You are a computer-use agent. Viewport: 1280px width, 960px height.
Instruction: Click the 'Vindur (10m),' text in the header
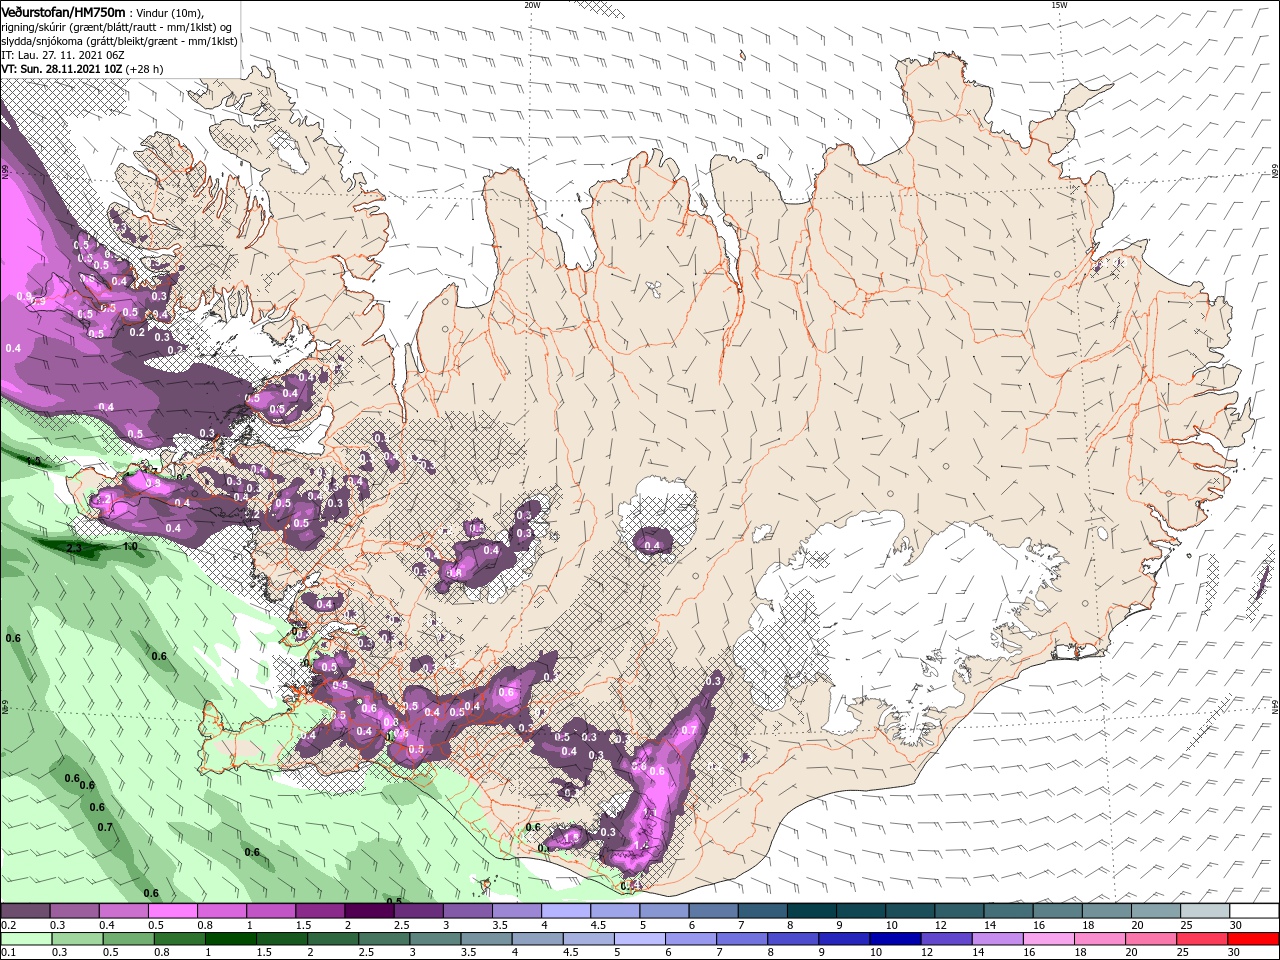(x=171, y=12)
